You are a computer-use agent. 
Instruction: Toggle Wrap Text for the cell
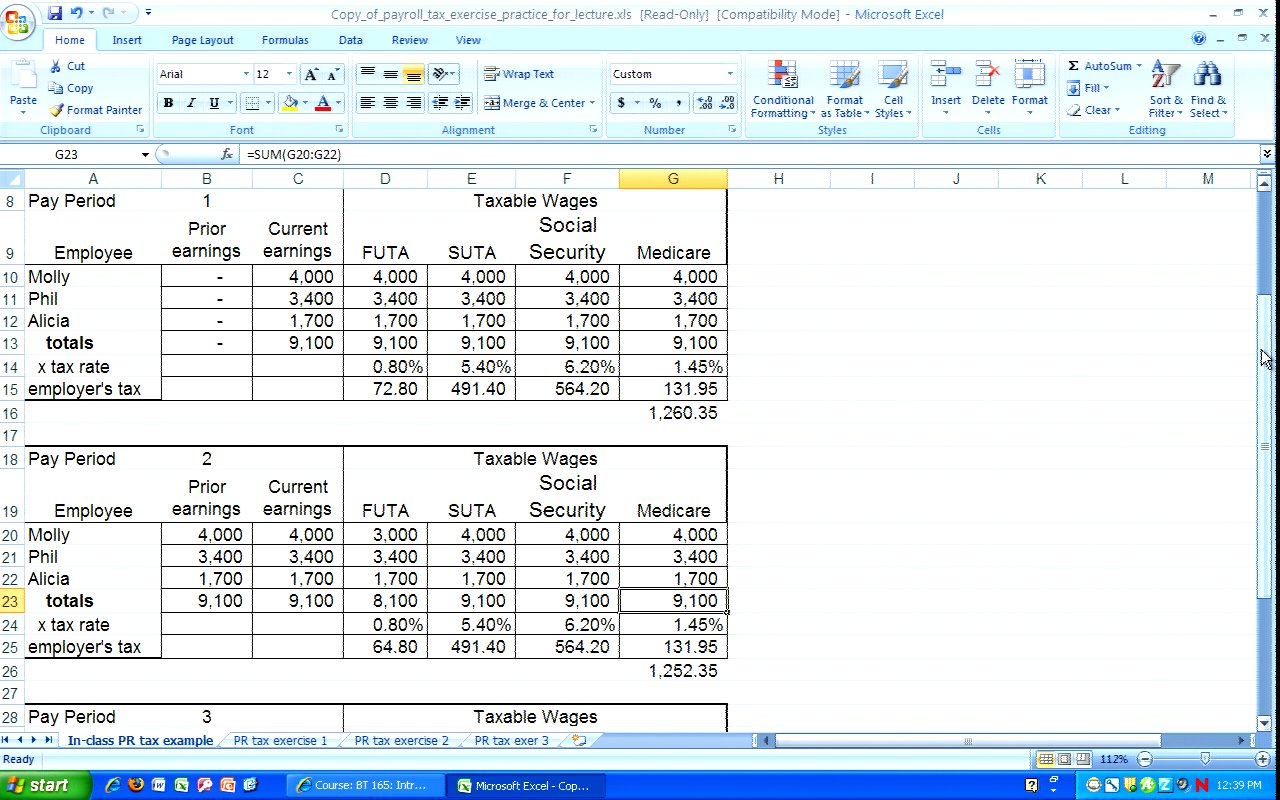click(x=519, y=74)
